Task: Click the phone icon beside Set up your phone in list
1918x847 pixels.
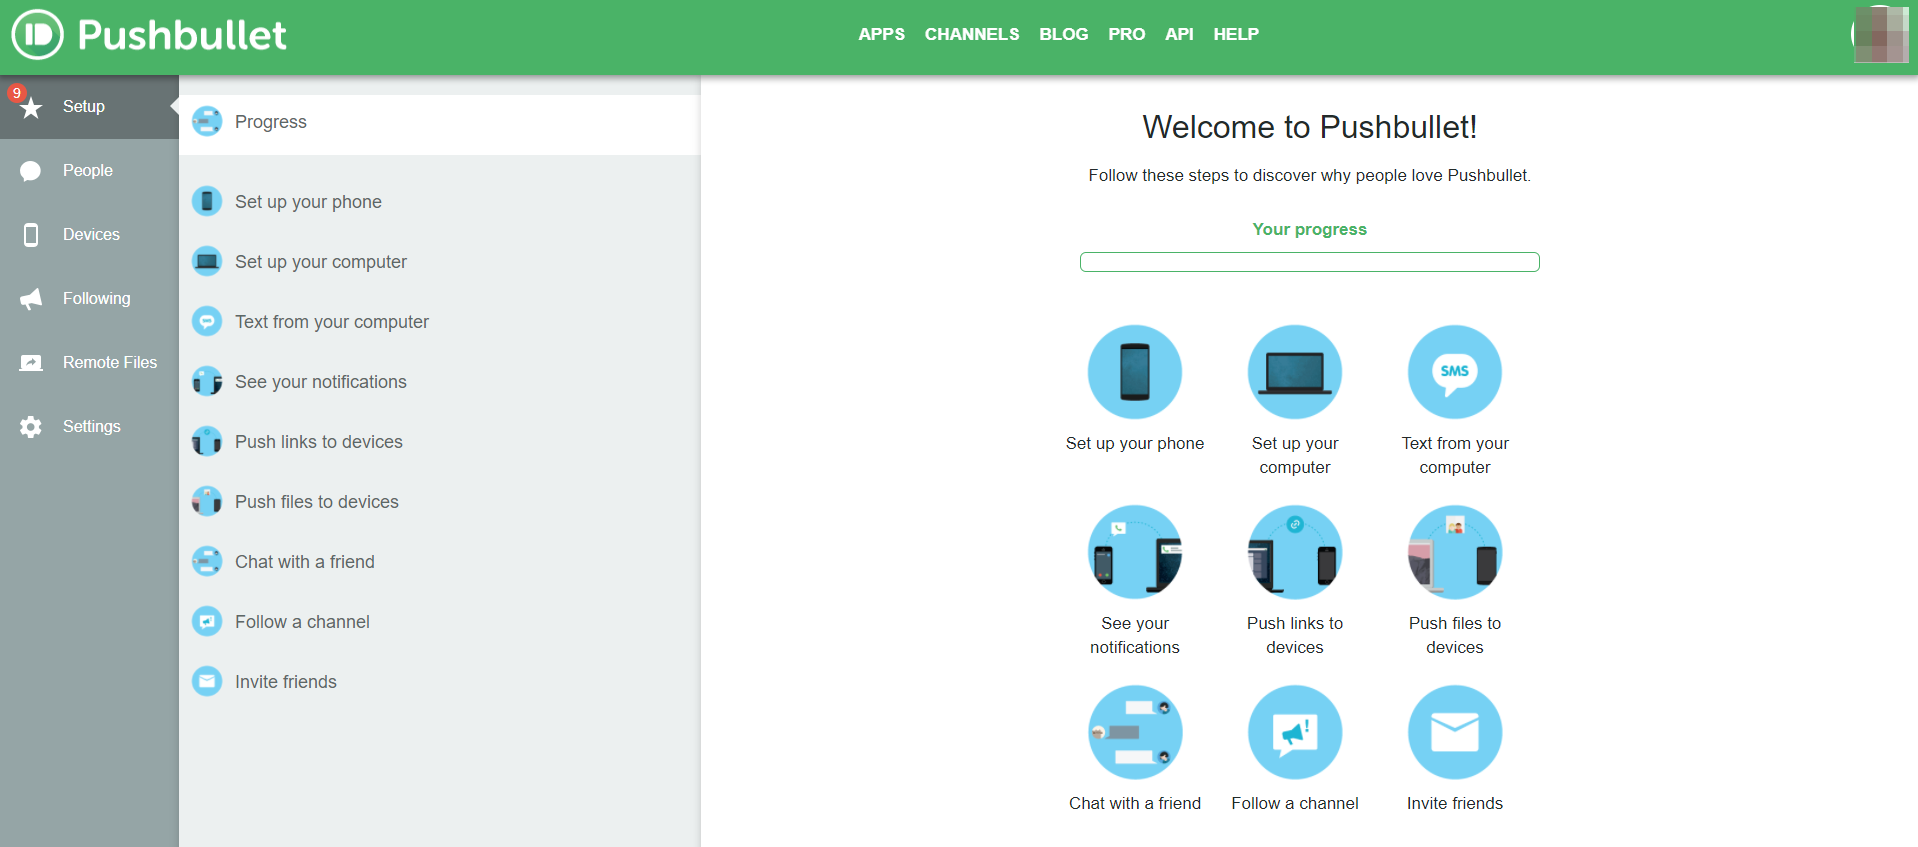Action: 207,202
